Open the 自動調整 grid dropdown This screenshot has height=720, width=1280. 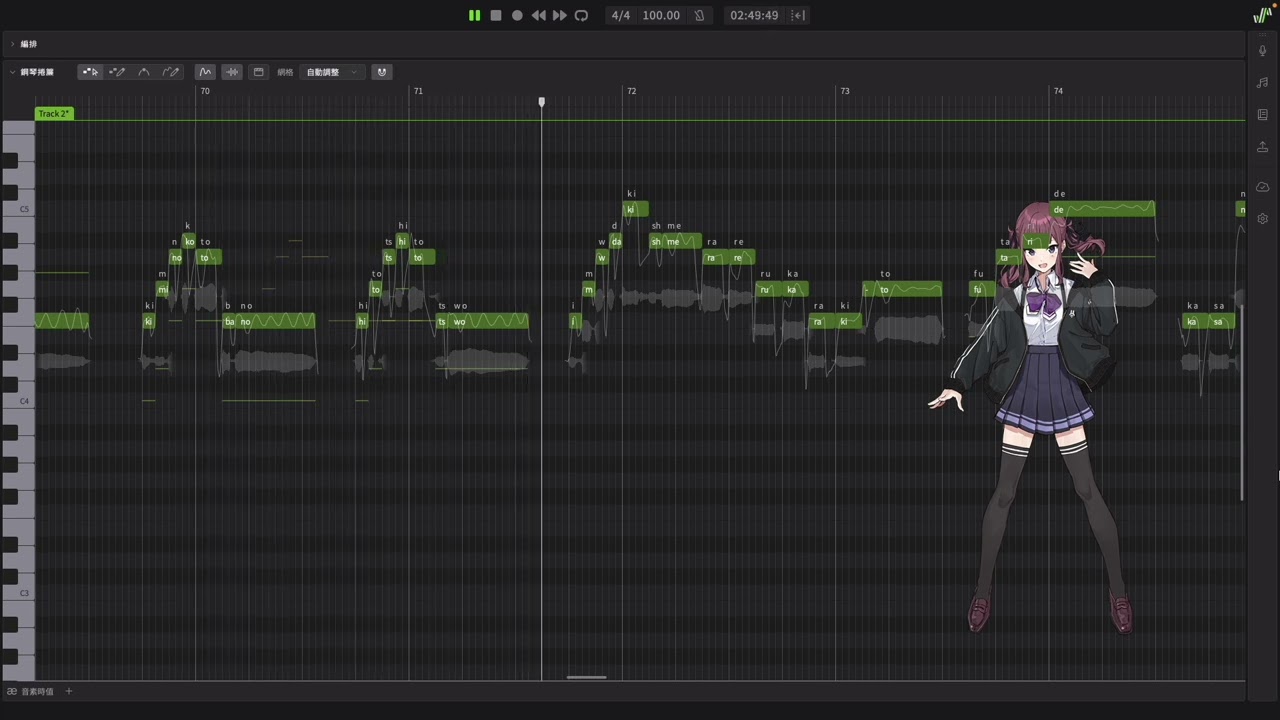coord(332,72)
